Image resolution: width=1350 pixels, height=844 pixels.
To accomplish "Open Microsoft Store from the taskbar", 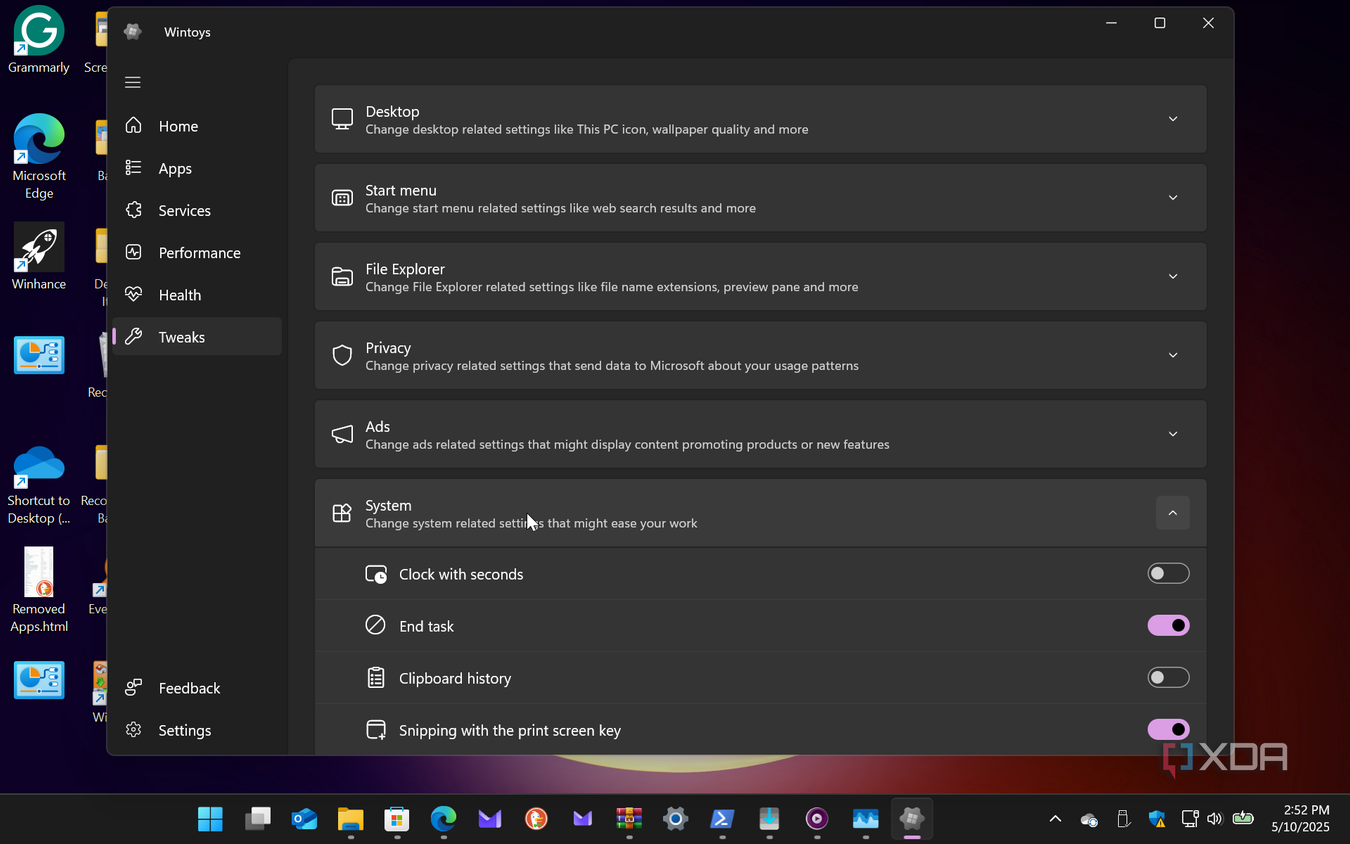I will tap(397, 819).
